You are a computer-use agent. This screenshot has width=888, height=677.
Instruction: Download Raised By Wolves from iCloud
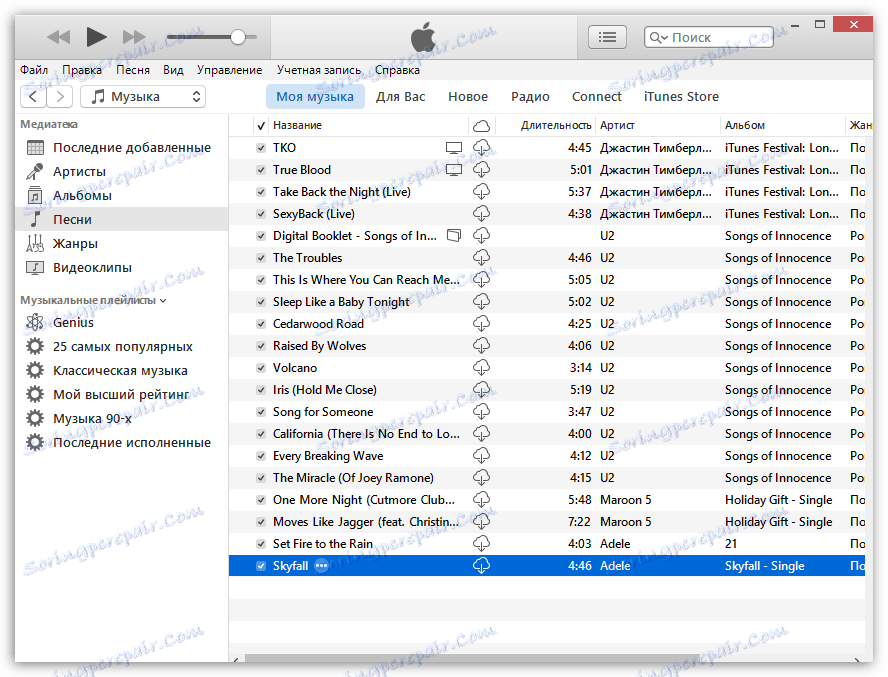pos(481,346)
